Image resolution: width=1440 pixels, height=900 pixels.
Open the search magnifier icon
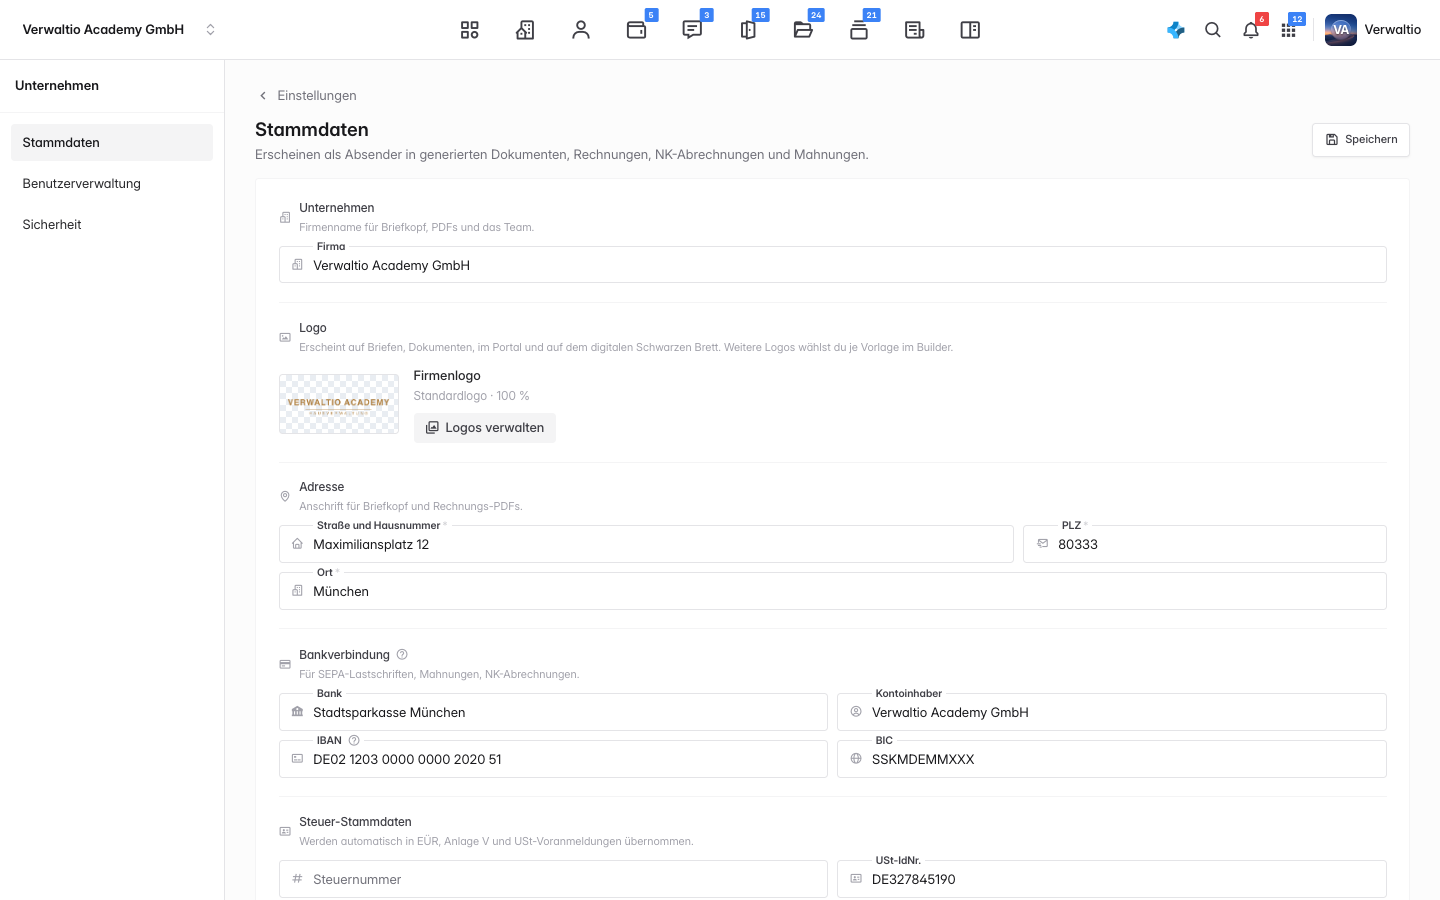1213,30
